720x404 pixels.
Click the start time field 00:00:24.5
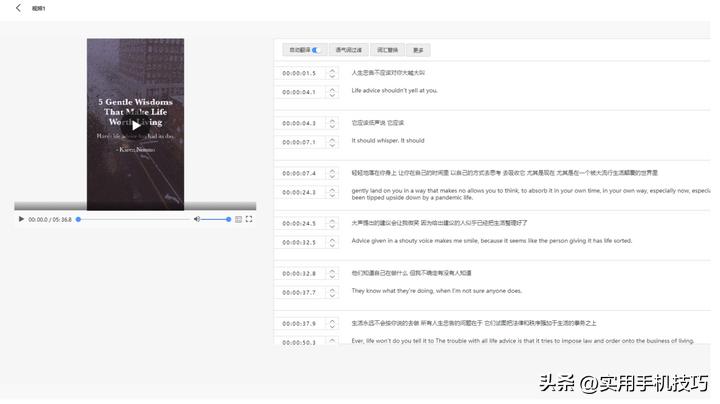click(301, 223)
